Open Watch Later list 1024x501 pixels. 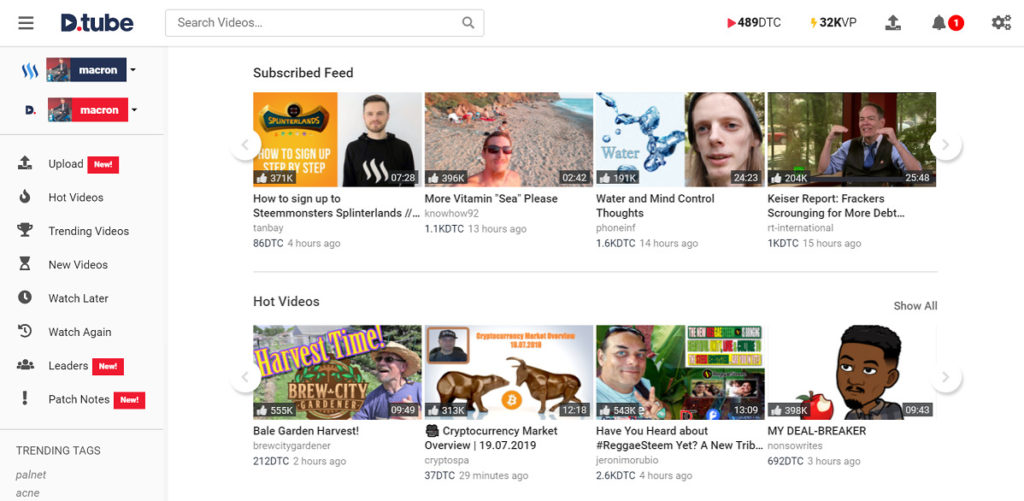pos(78,299)
